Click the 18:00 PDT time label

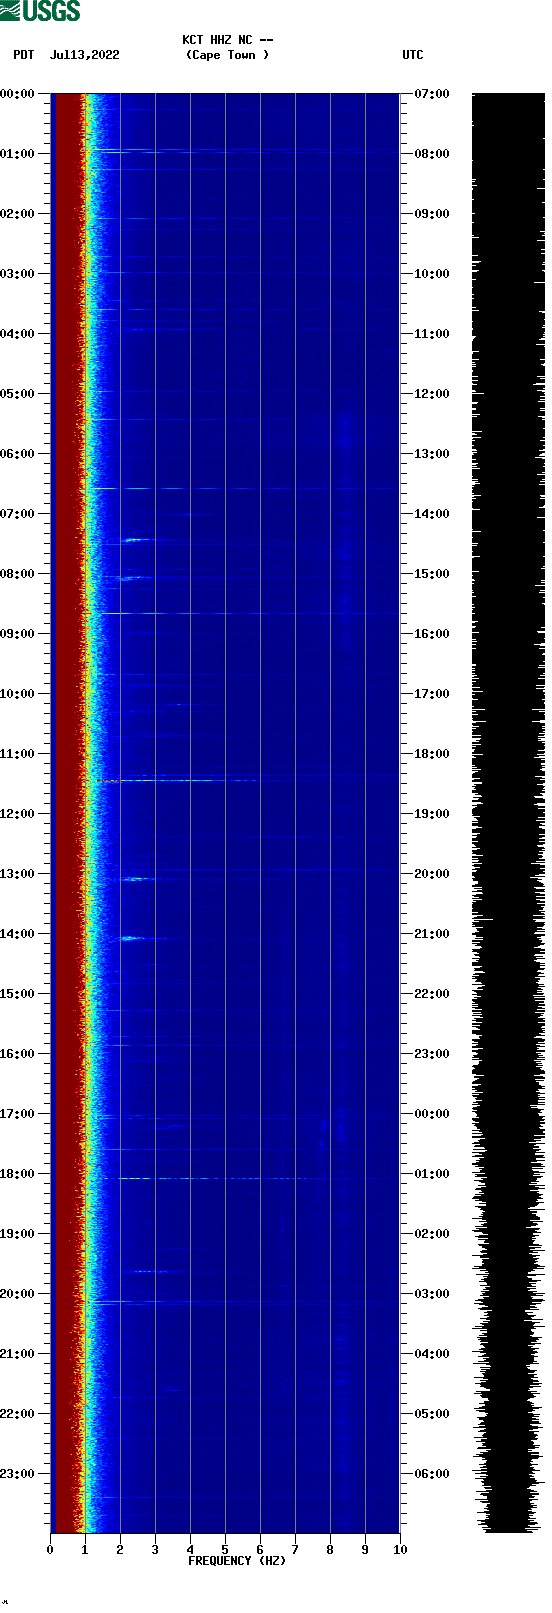click(x=18, y=1174)
